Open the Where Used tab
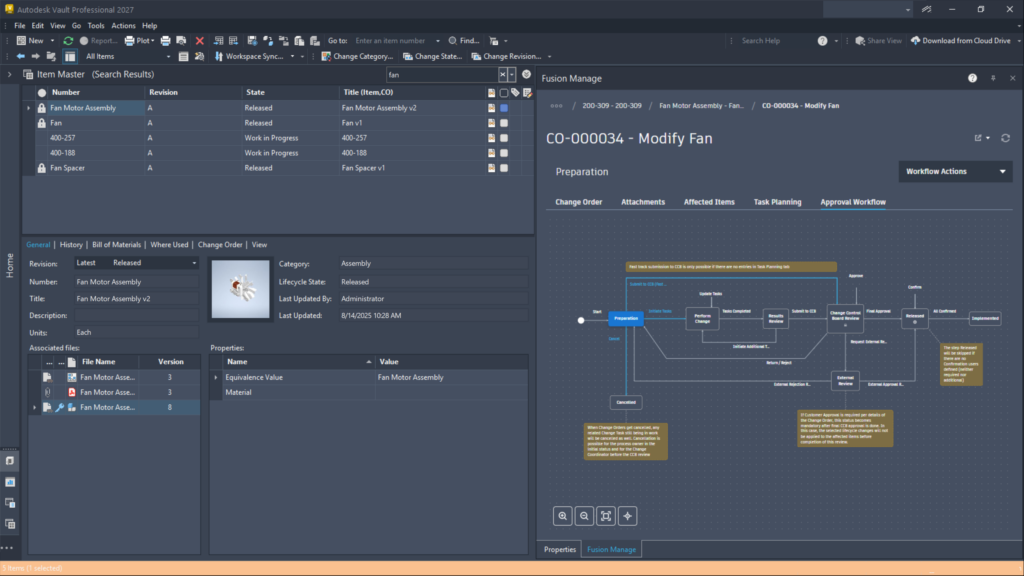Image resolution: width=1024 pixels, height=576 pixels. [169, 245]
